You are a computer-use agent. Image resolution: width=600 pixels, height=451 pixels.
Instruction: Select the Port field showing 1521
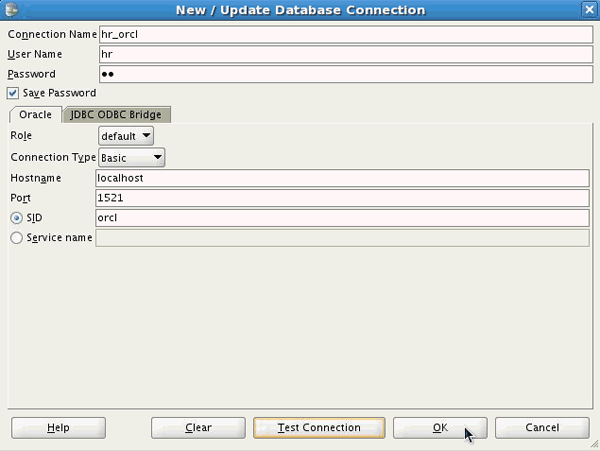(342, 198)
